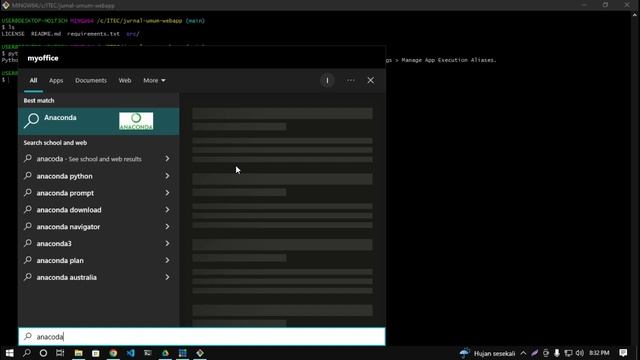Open the terminal icon in the taskbar
640x360 pixels.
click(148, 353)
